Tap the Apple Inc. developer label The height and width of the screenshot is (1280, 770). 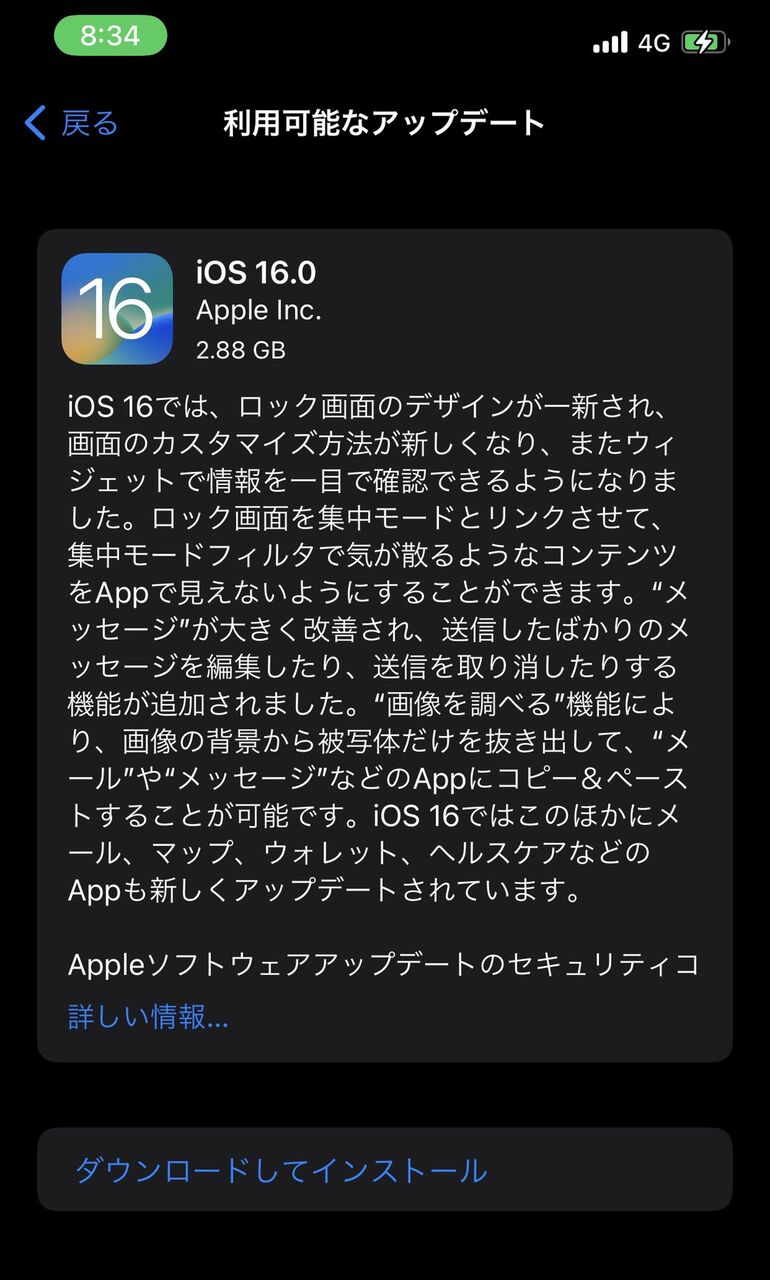[x=259, y=311]
